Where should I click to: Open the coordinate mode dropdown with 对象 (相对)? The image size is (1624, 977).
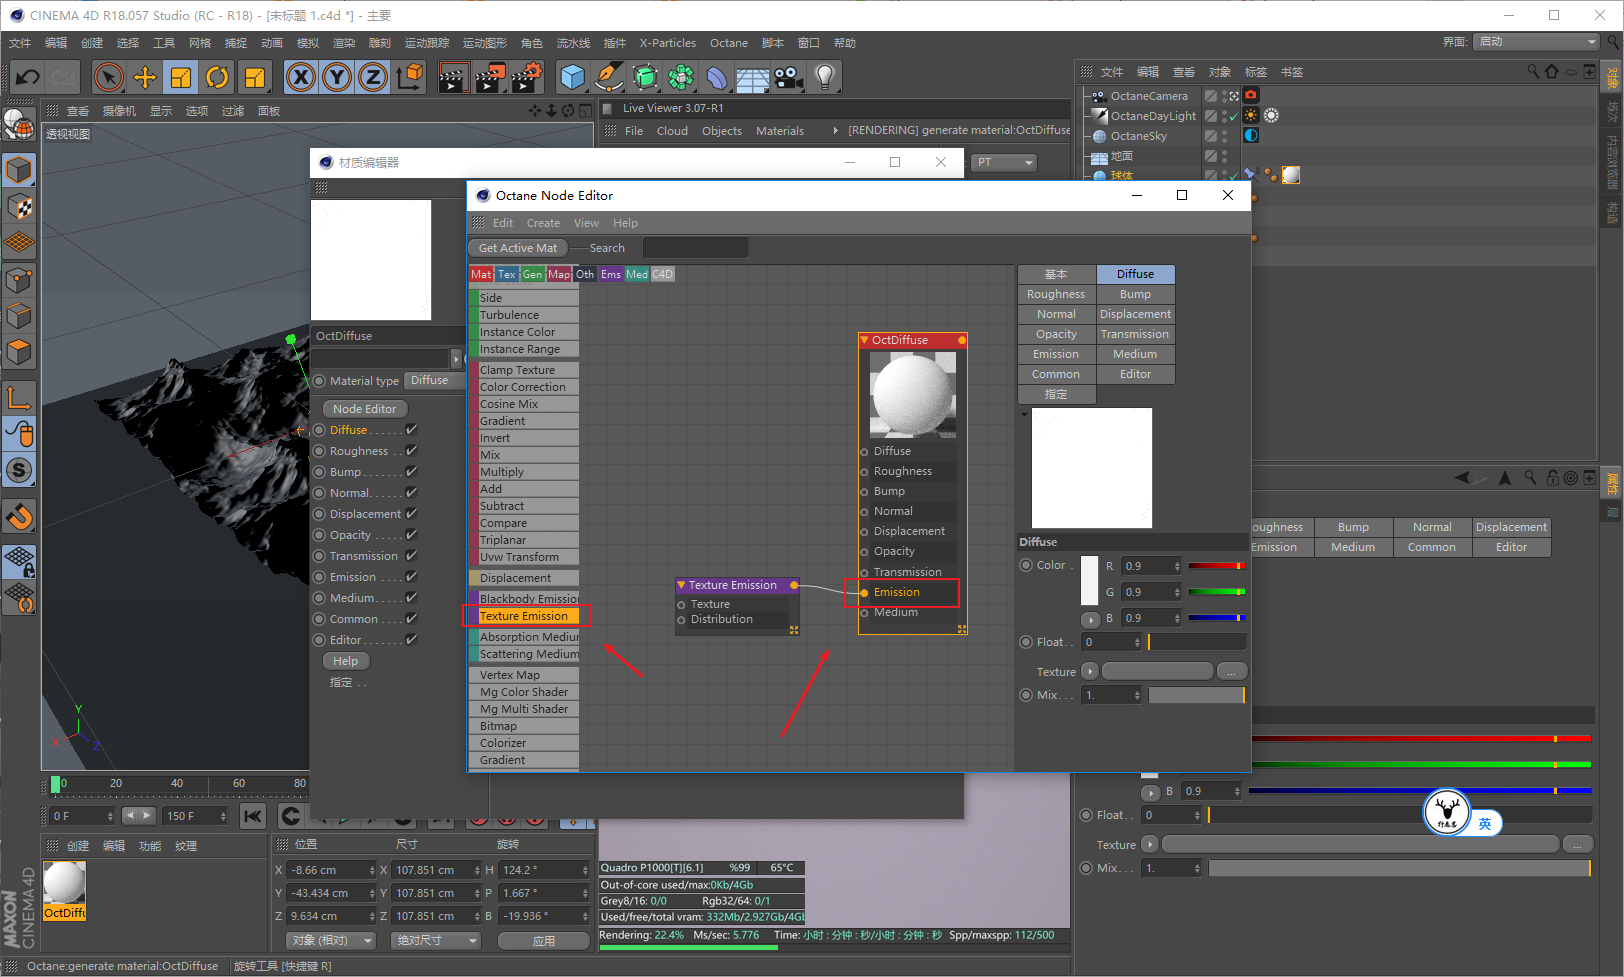(x=331, y=940)
